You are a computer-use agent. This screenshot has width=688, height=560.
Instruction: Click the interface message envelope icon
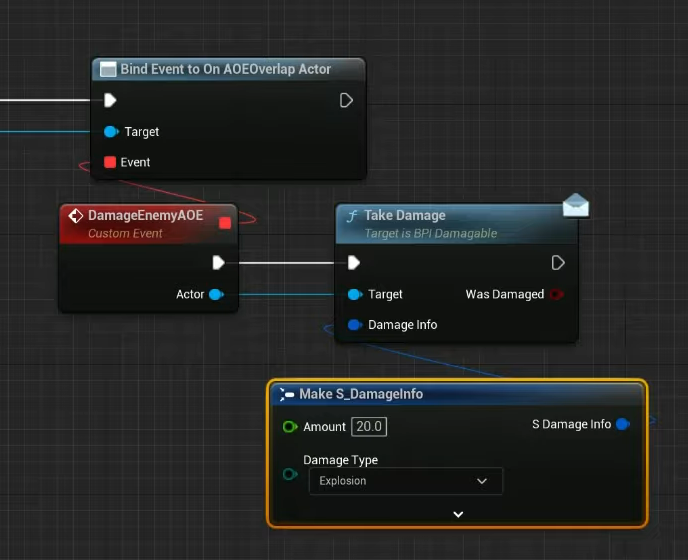[576, 206]
